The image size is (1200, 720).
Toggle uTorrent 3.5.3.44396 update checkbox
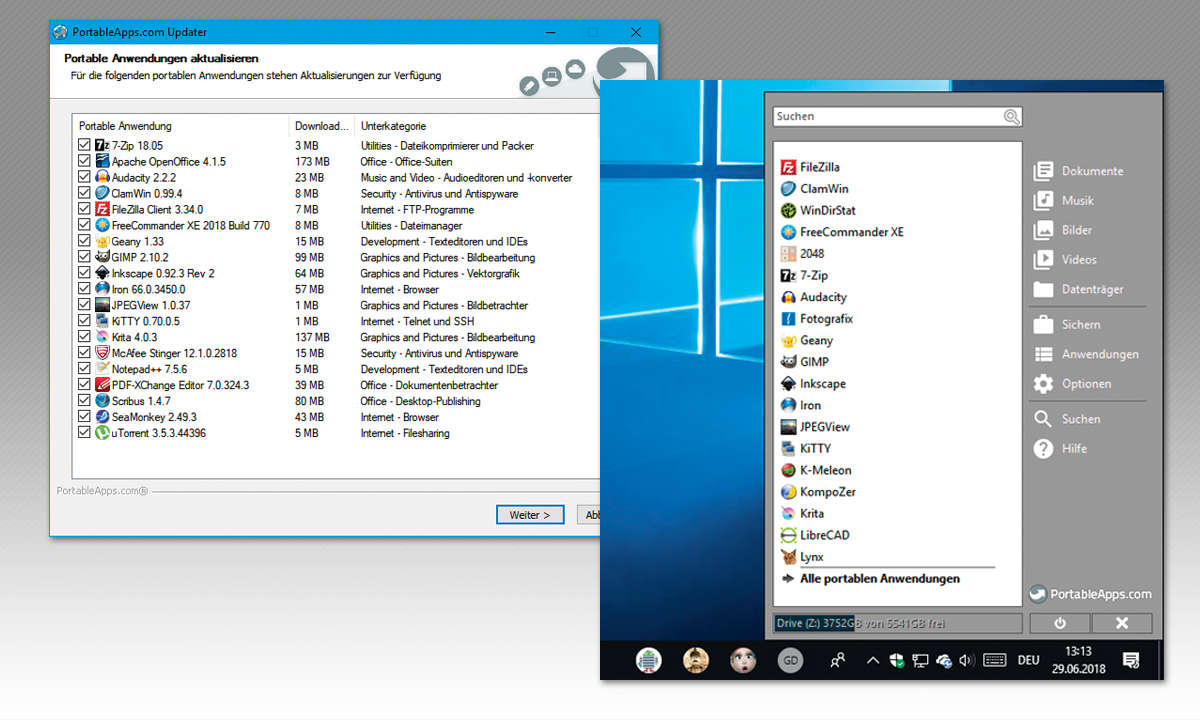[x=84, y=433]
